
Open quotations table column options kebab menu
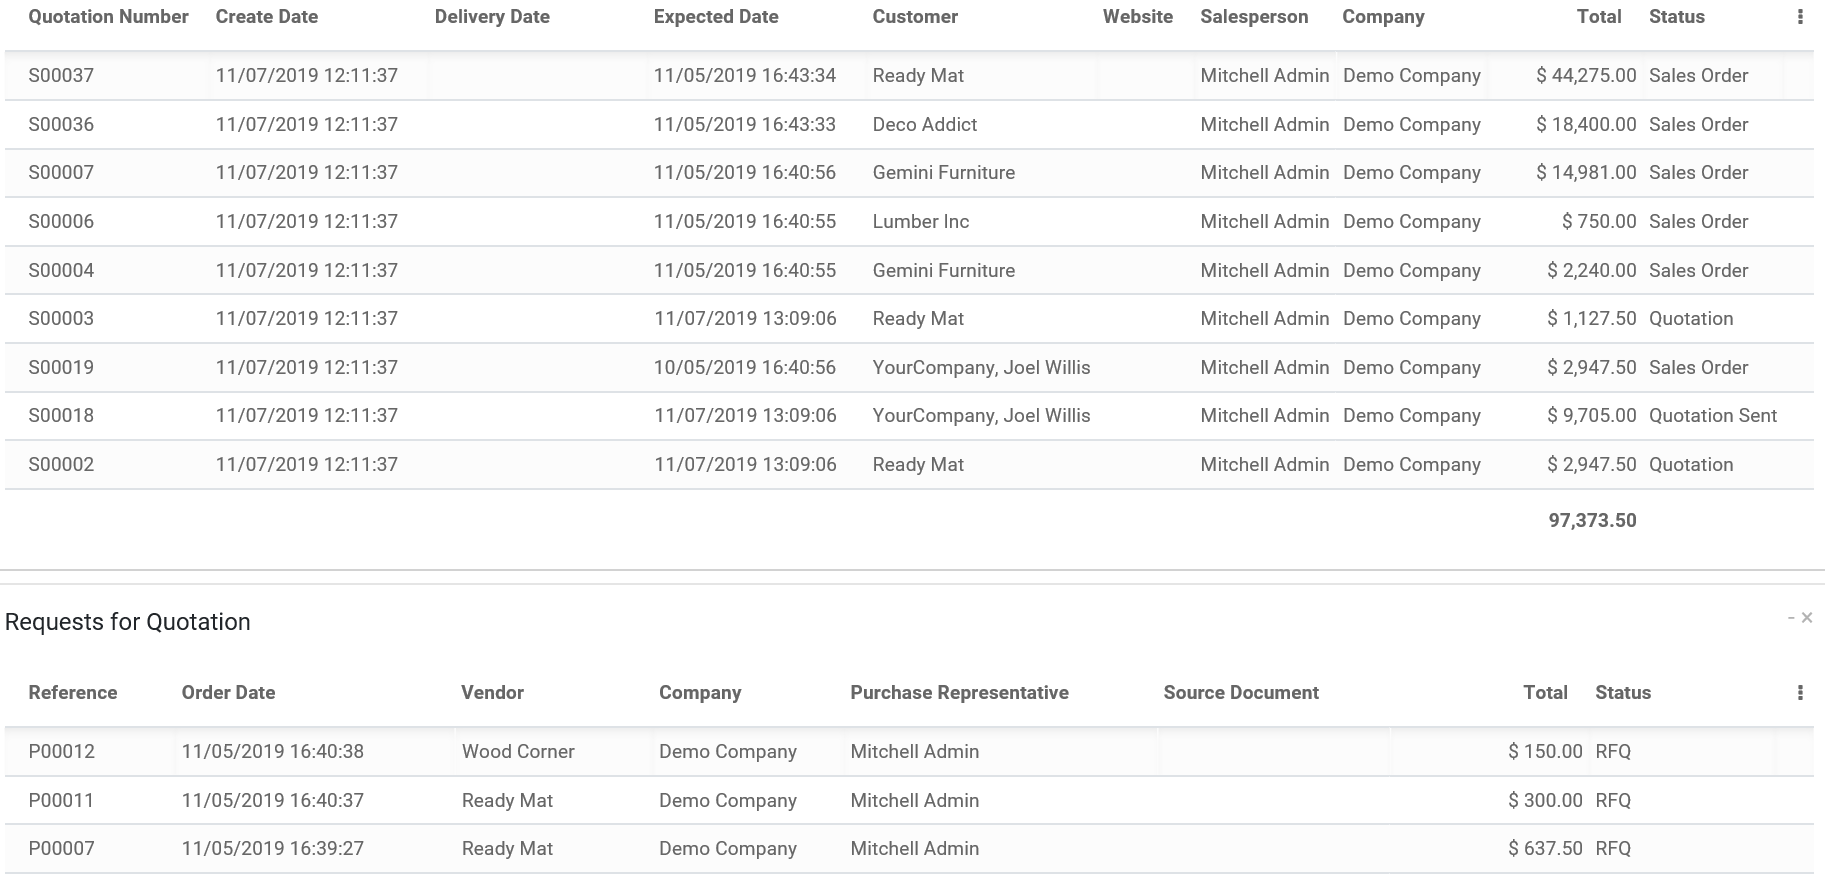[x=1800, y=17]
